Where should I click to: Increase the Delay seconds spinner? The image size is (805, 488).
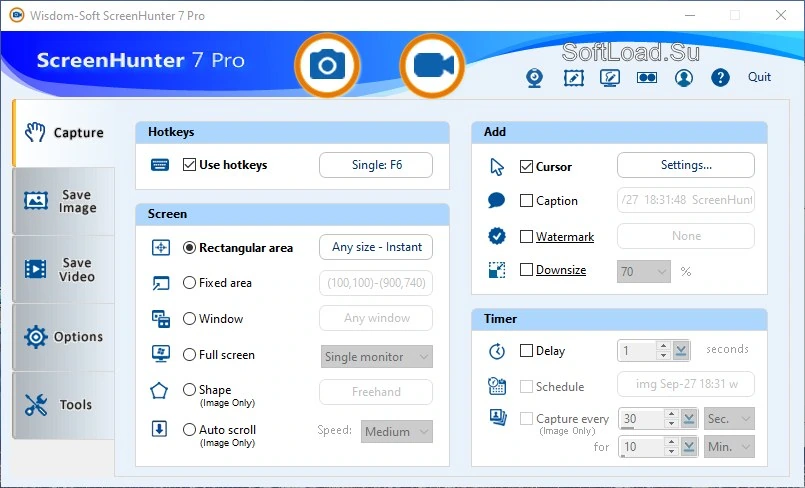pyautogui.click(x=663, y=346)
